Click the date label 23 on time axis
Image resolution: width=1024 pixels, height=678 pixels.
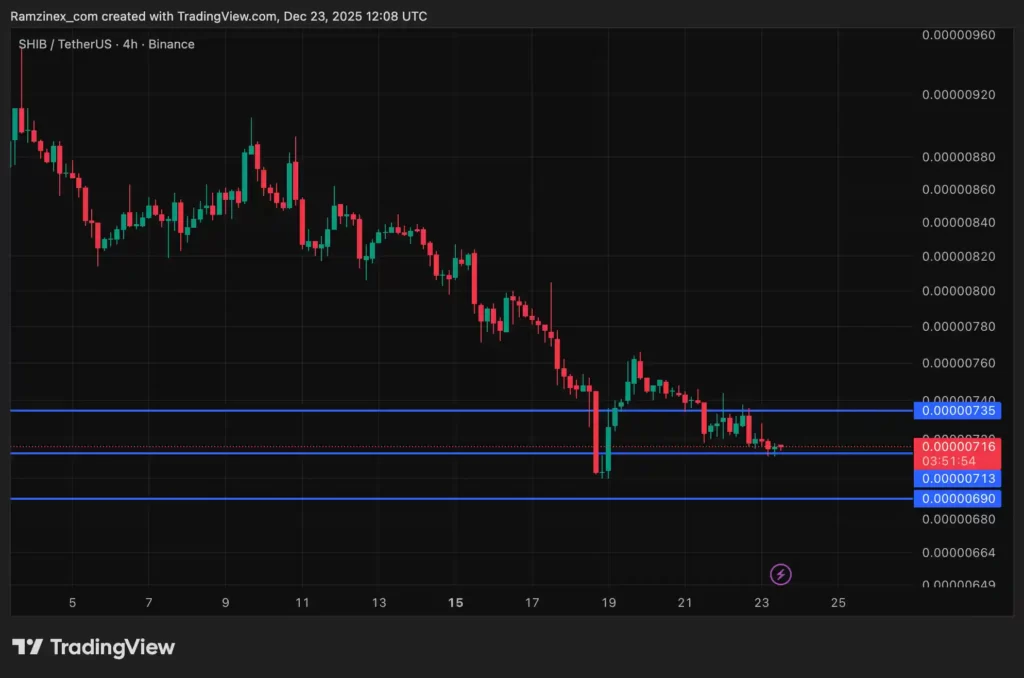click(x=762, y=602)
